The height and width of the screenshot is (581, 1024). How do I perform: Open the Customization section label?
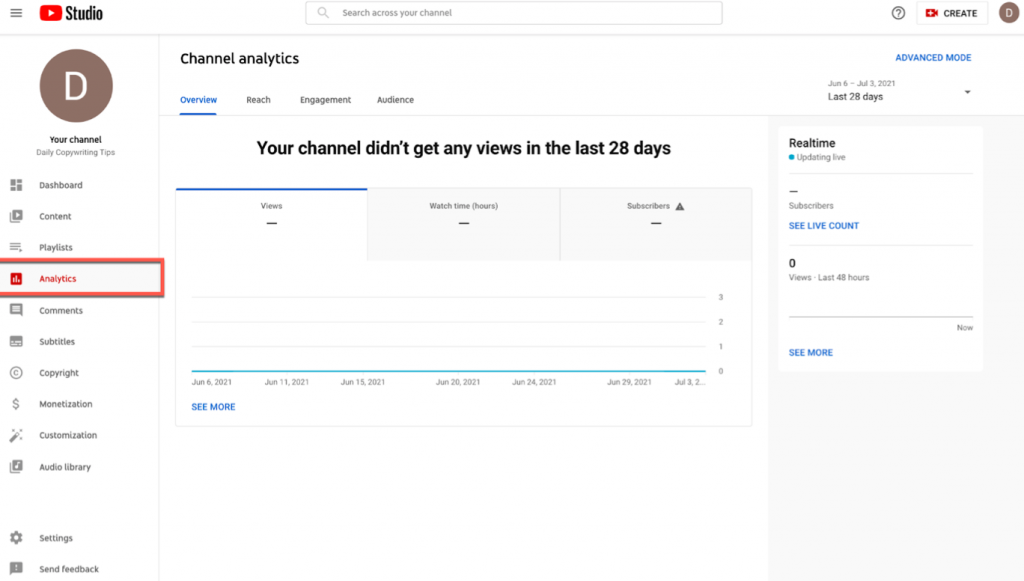pos(68,435)
